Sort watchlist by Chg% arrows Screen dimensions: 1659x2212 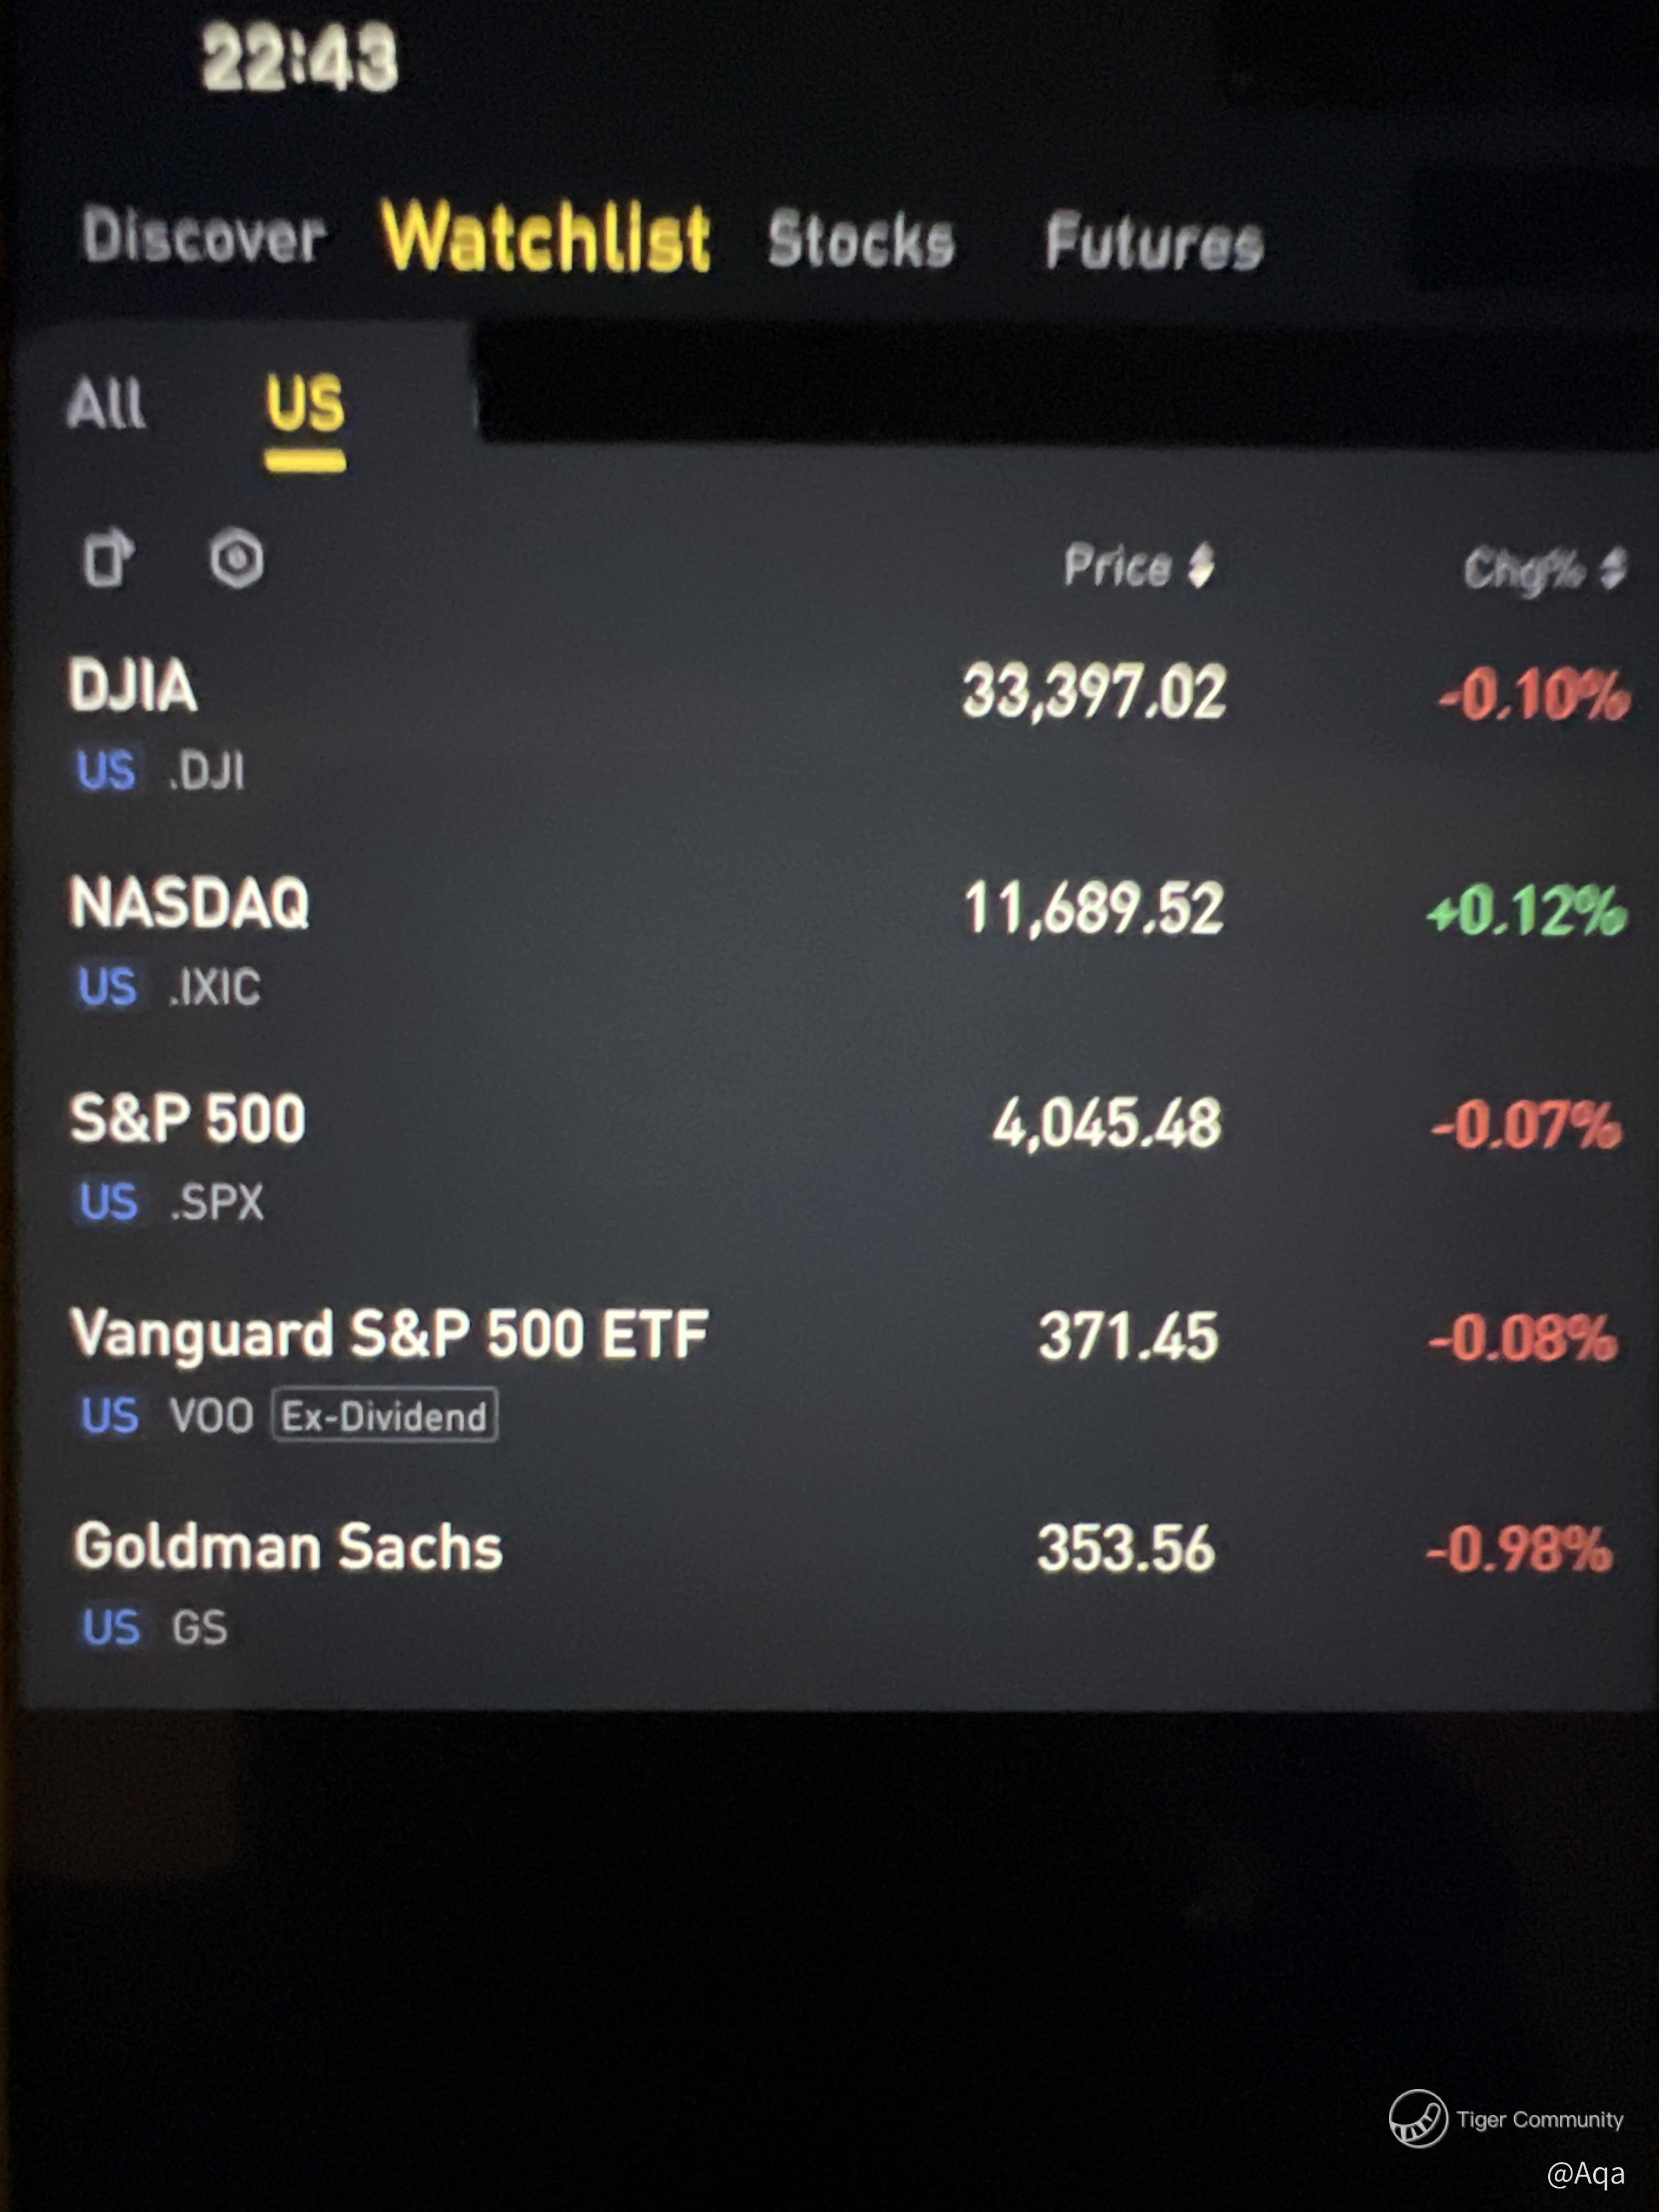1612,569
